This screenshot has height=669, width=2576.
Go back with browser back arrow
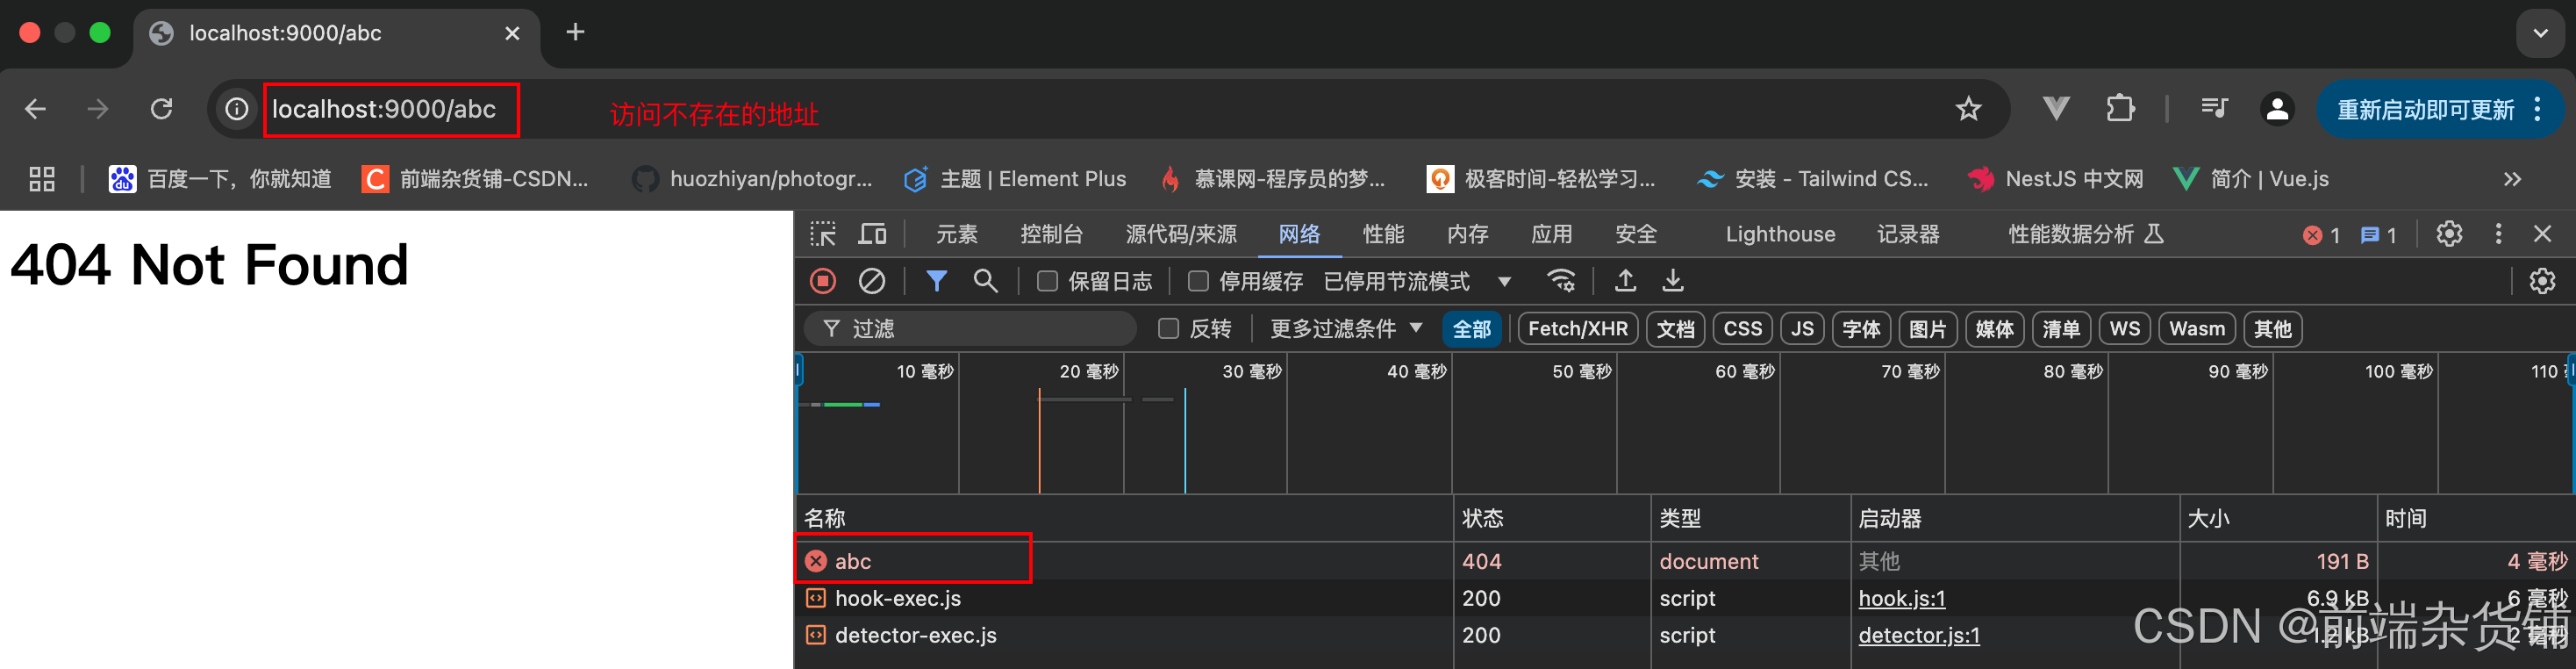pyautogui.click(x=35, y=109)
